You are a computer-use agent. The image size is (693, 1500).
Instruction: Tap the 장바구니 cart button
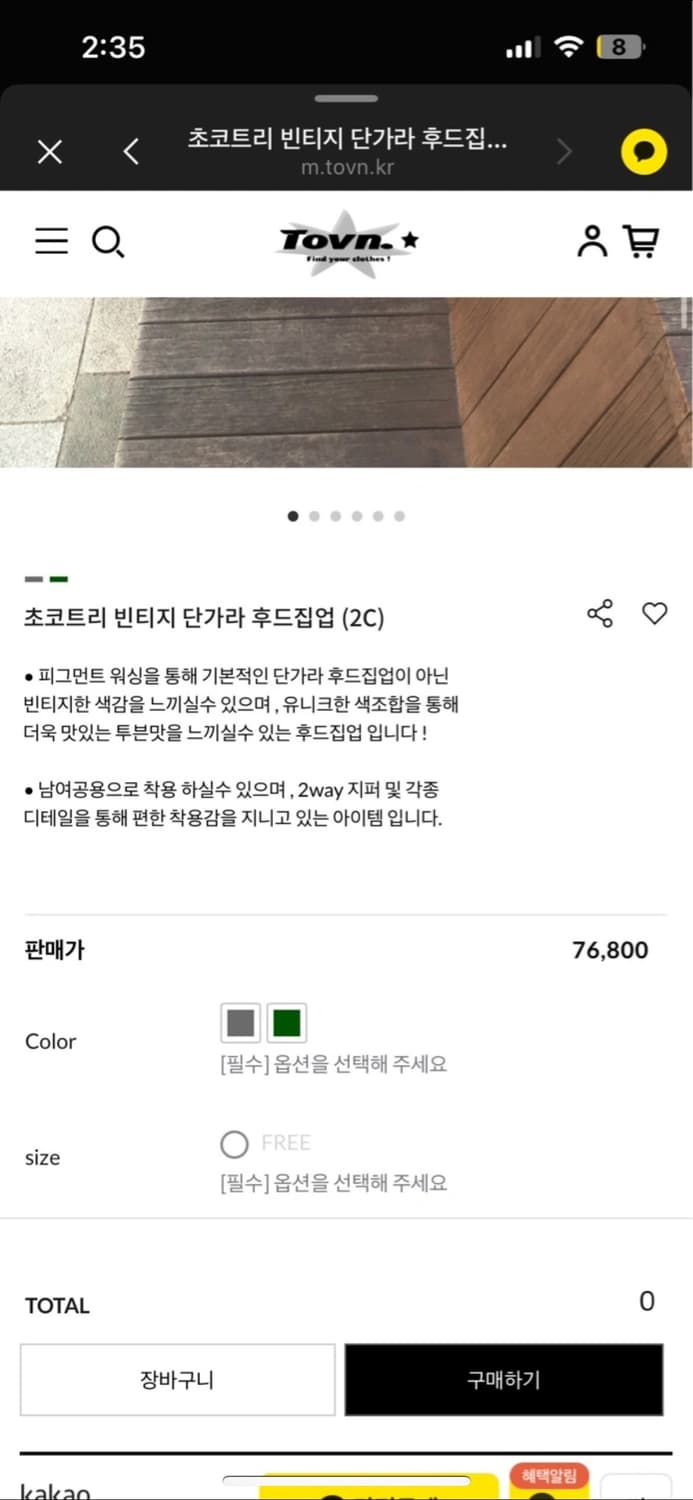click(x=177, y=1379)
